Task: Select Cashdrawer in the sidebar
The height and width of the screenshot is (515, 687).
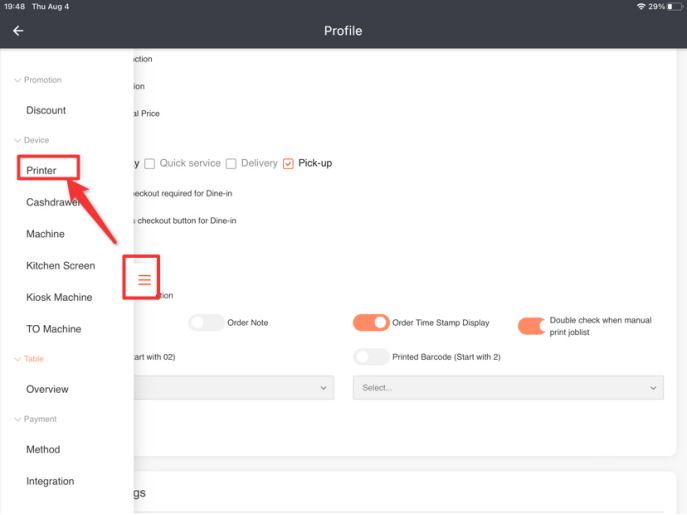Action: tap(52, 202)
